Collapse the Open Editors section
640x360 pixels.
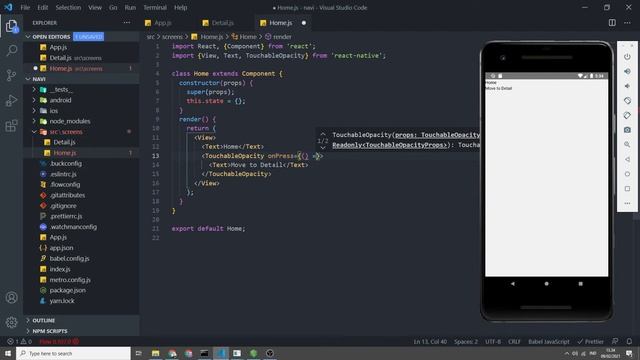51,37
